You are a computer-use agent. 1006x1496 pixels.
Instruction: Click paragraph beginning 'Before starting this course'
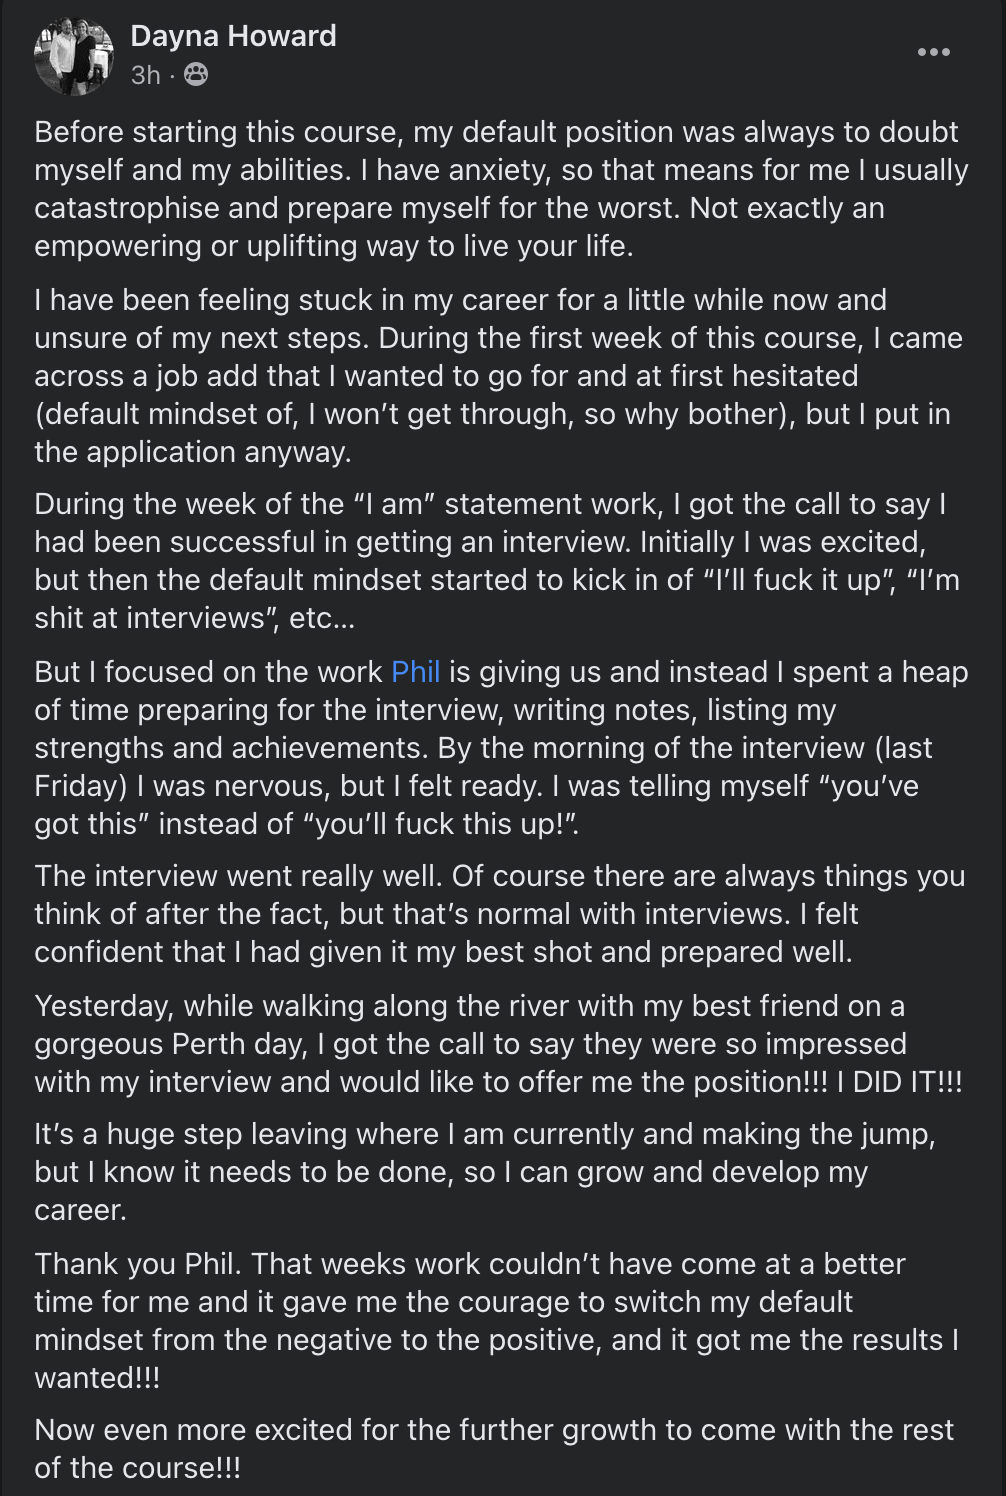click(501, 189)
